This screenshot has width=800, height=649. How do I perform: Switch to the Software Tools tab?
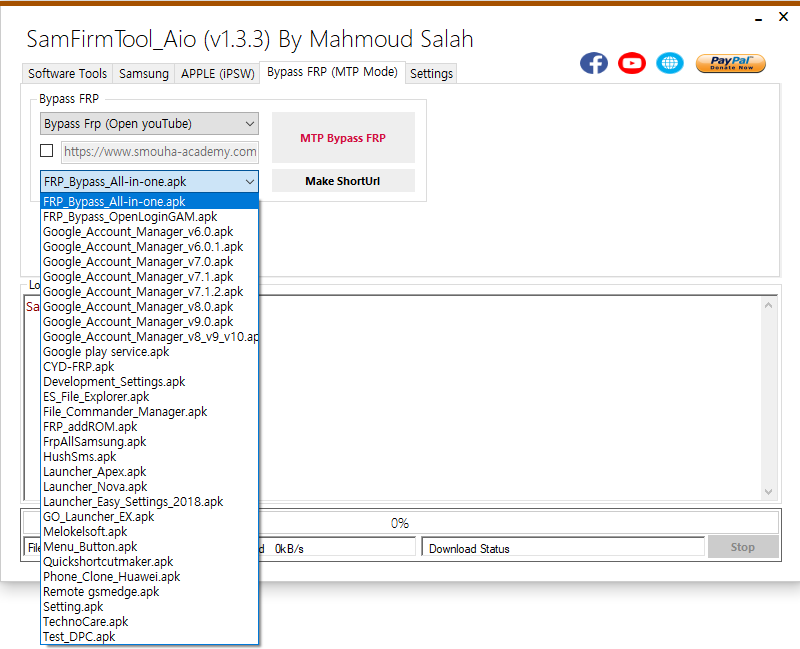tap(66, 73)
